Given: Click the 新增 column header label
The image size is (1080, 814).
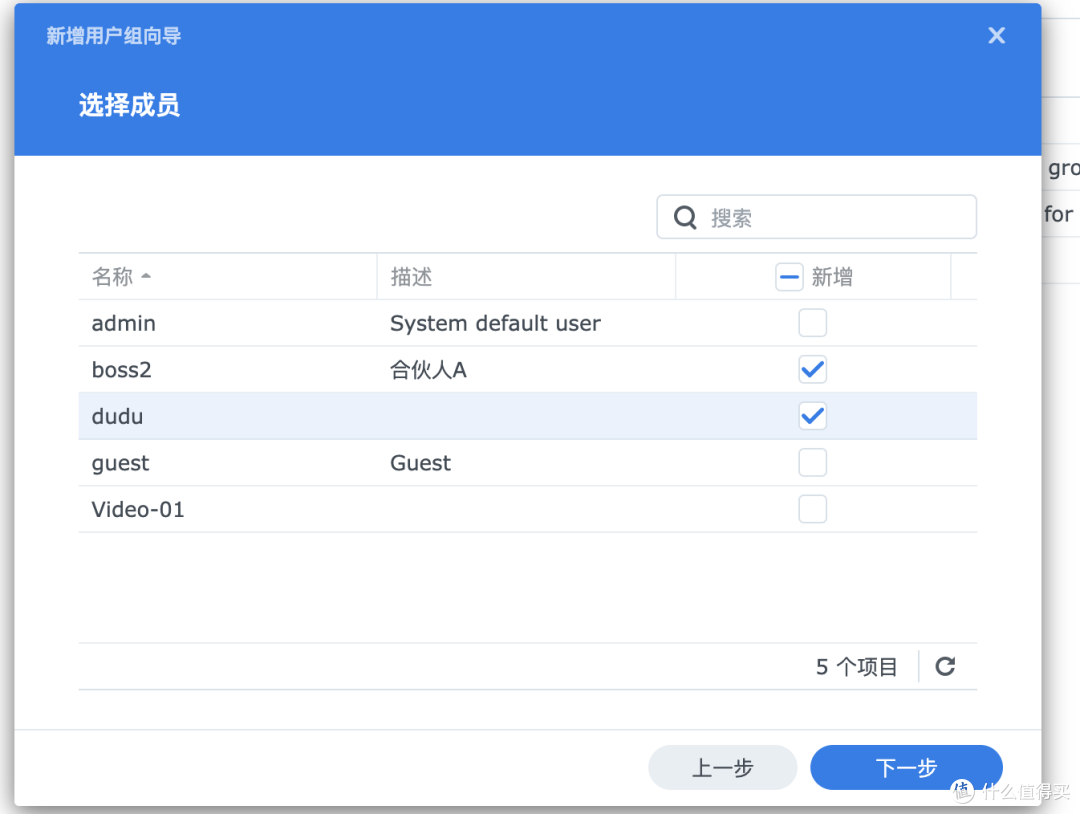Looking at the screenshot, I should coord(832,277).
